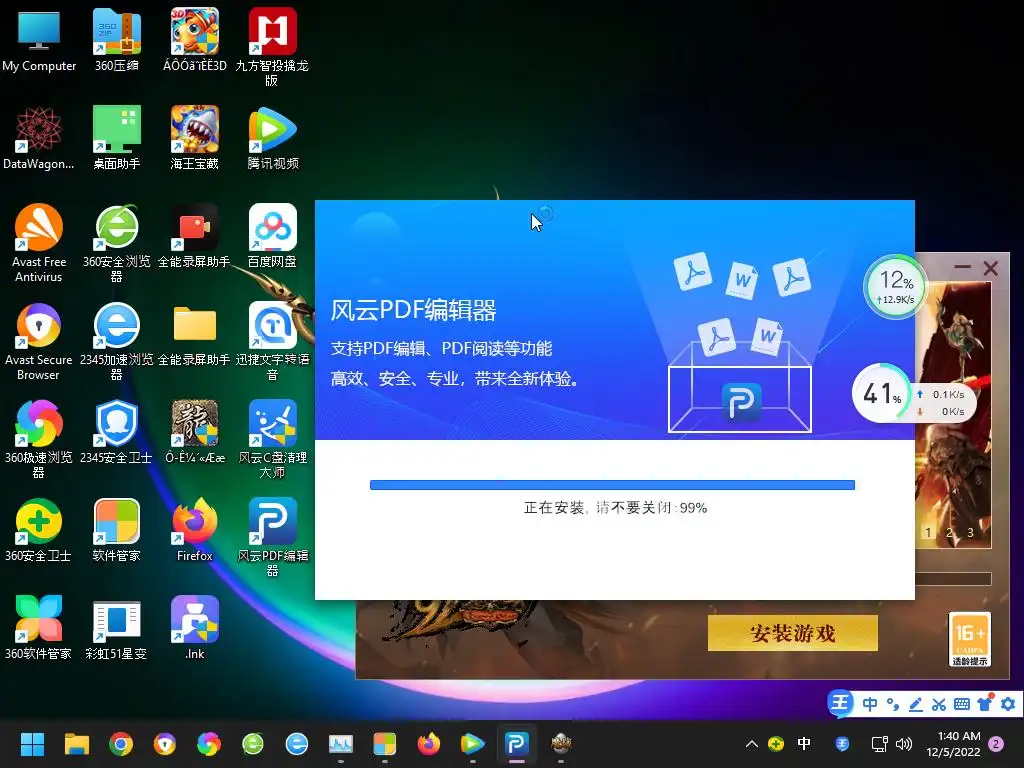
Task: Open the DataWagon desktop shortcut
Action: [39, 138]
